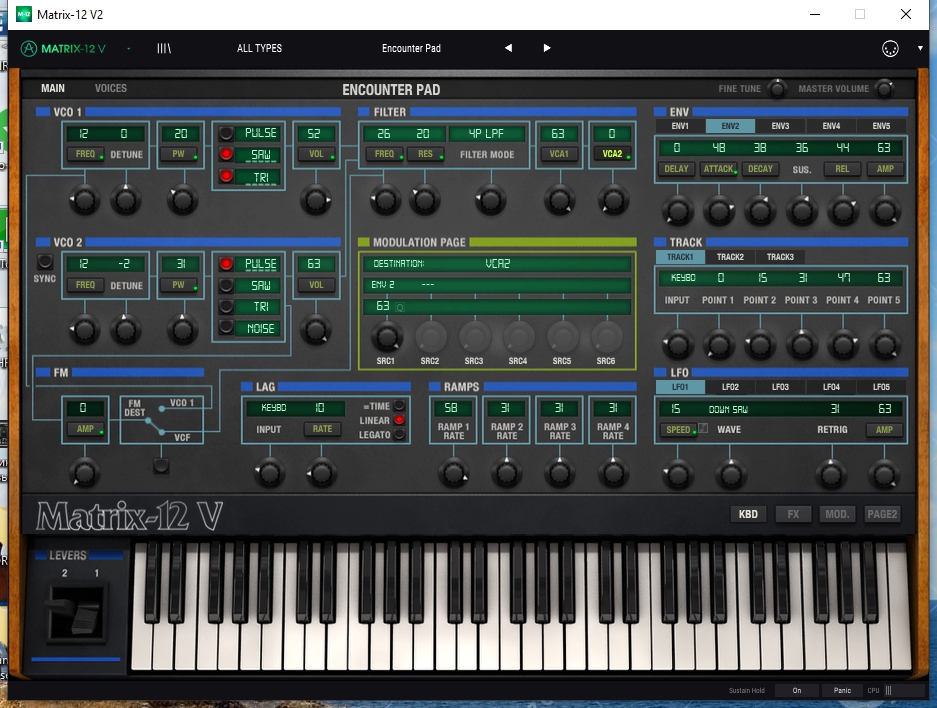Click the VCO 1 PW button

point(179,154)
